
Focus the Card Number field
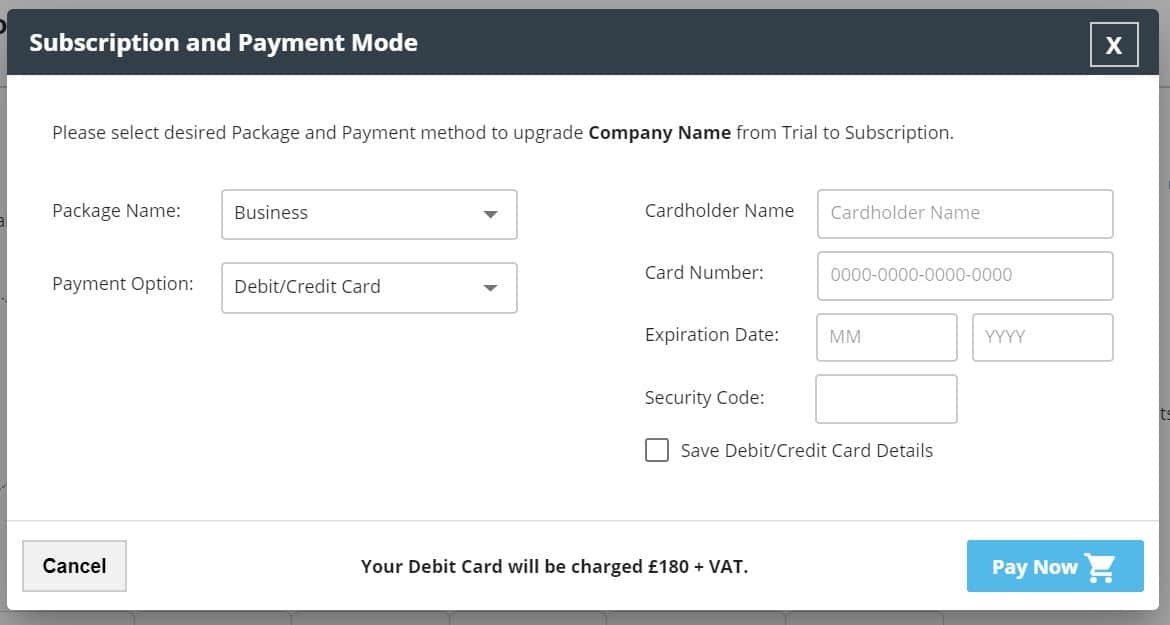964,275
